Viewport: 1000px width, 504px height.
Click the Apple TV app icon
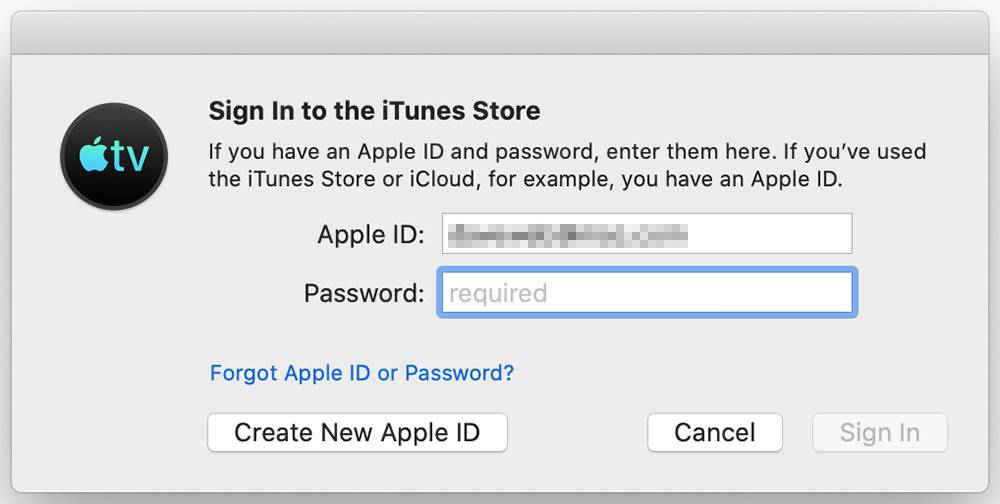click(x=114, y=156)
